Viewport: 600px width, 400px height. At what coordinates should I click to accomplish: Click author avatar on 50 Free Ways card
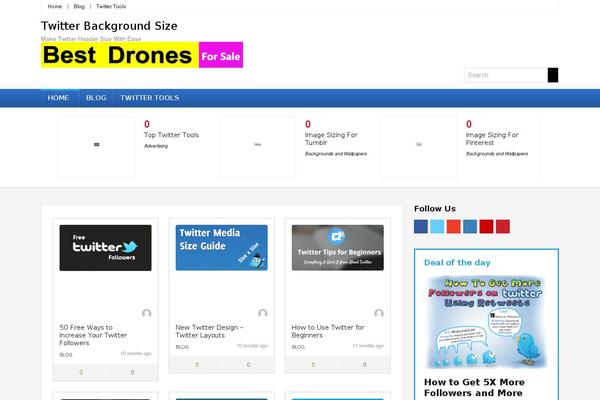pos(147,313)
